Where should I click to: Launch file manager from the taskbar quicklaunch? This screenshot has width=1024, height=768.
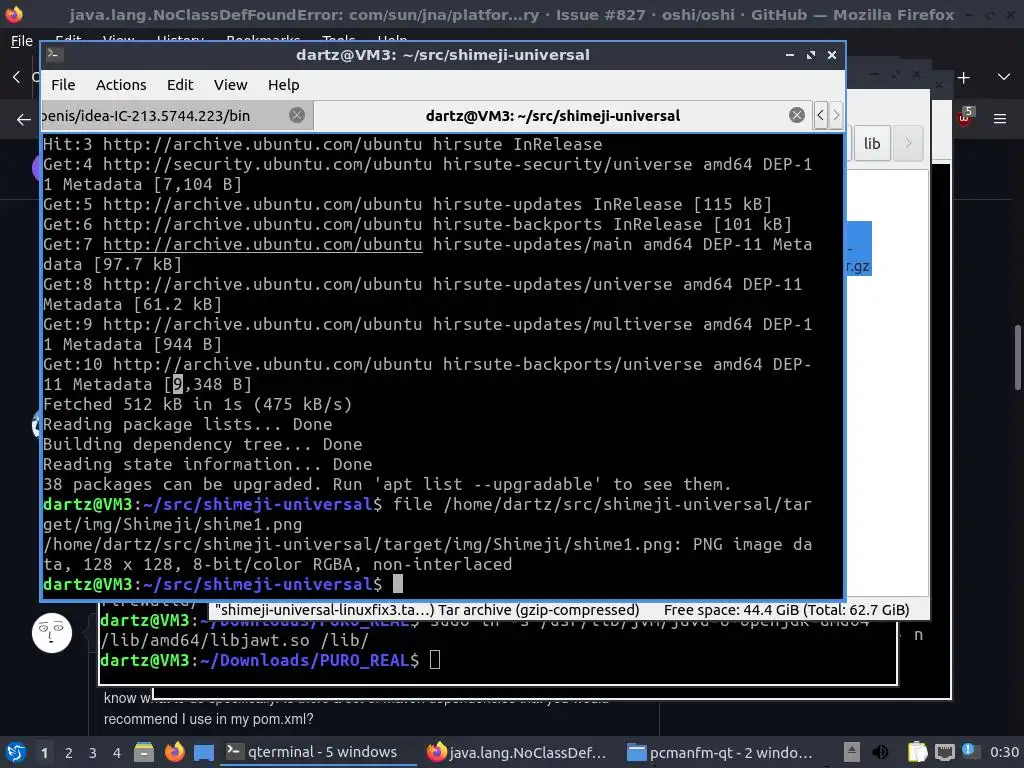pos(144,752)
